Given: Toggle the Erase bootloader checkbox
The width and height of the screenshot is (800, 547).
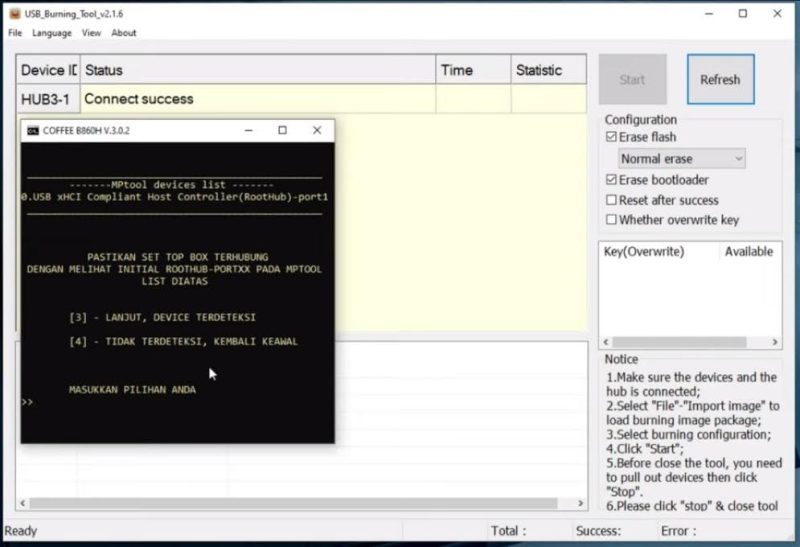Looking at the screenshot, I should [x=611, y=180].
